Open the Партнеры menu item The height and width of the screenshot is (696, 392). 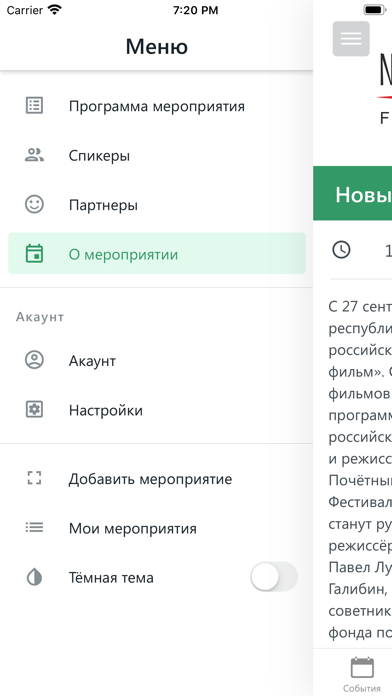point(157,205)
